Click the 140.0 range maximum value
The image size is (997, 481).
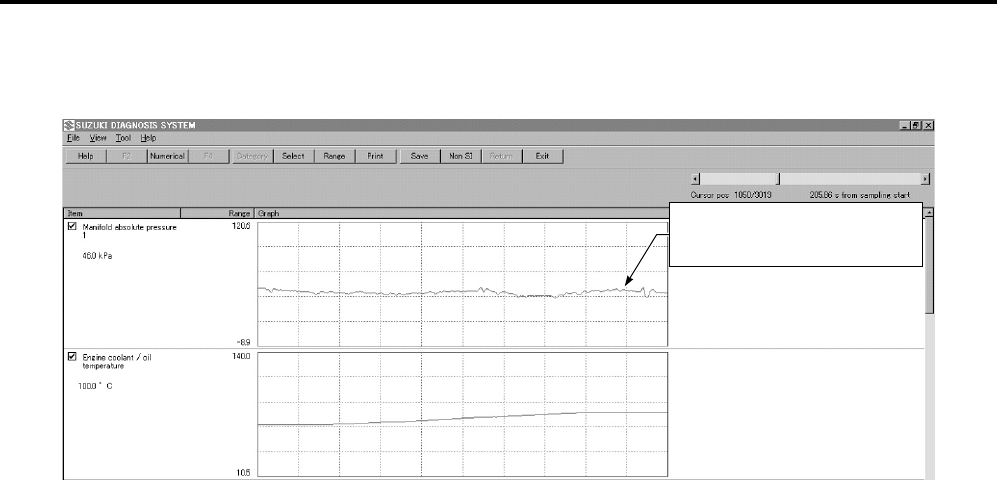[x=242, y=356]
